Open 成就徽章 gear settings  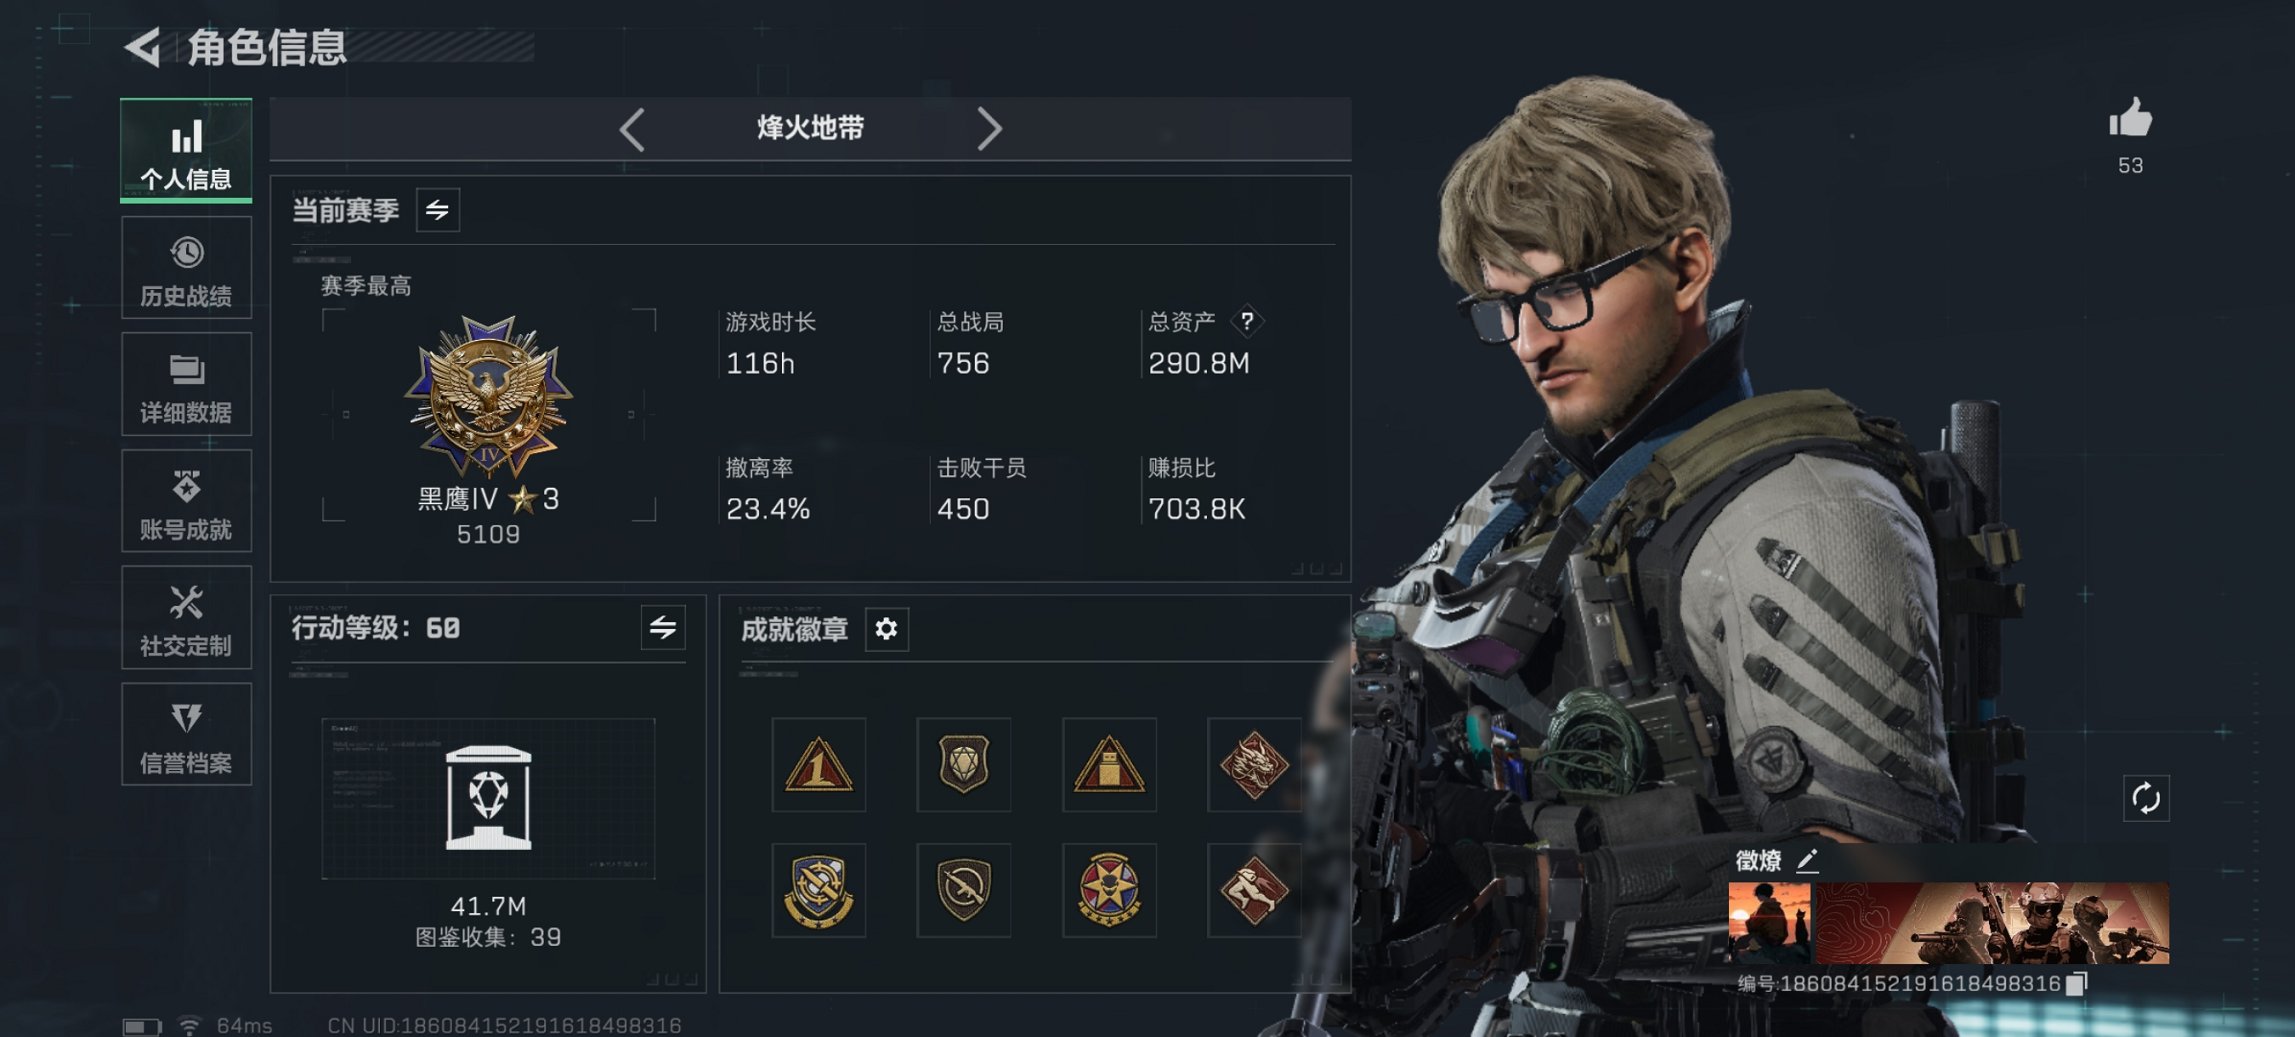pos(886,629)
